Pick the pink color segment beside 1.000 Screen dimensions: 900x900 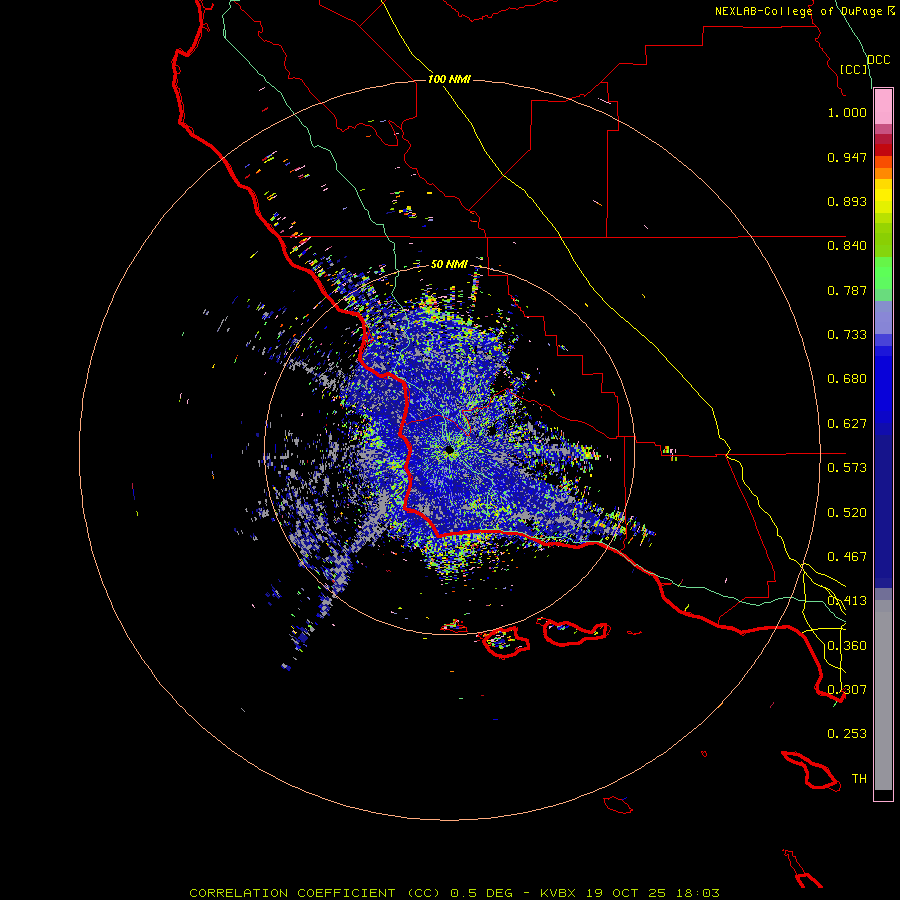883,107
